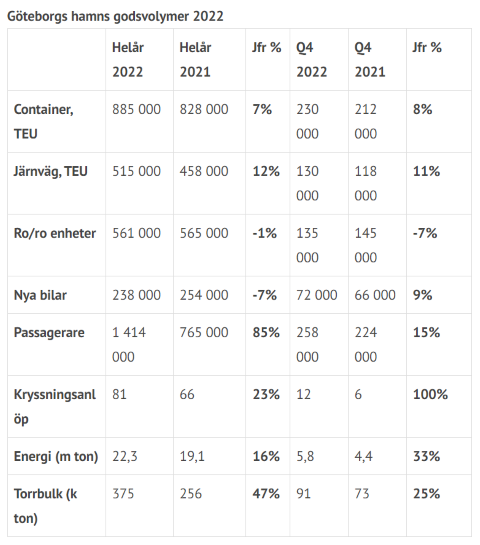This screenshot has width=480, height=545.
Task: Select the Container, TEU row label
Action: tap(44, 122)
